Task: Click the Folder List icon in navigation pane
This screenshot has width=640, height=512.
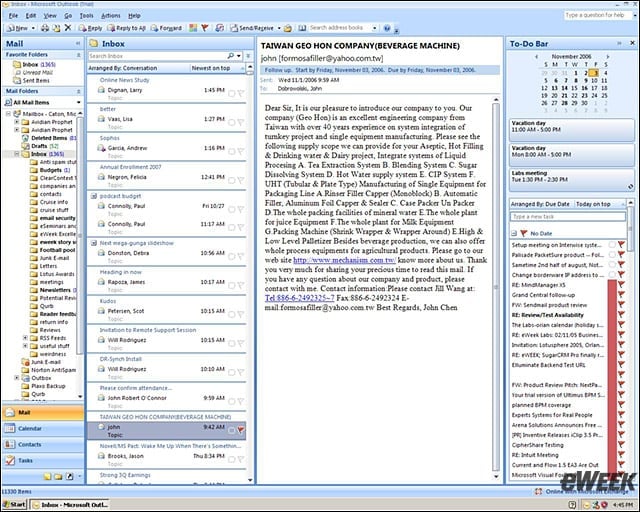Action: pos(58,476)
